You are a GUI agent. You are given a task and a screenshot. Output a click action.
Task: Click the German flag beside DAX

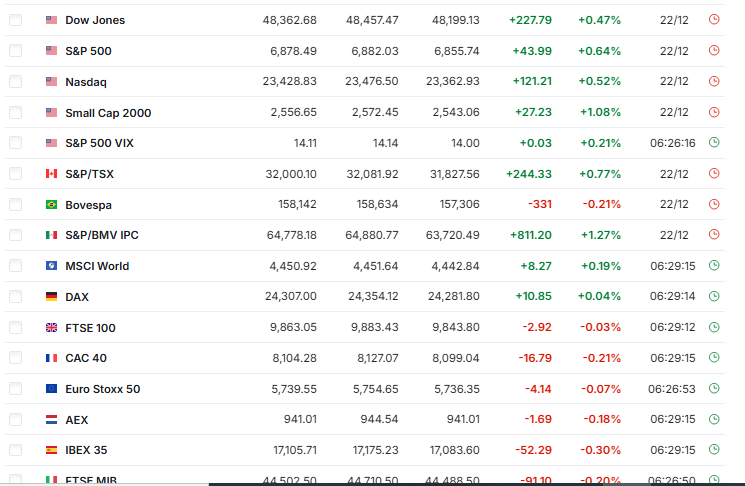pyautogui.click(x=51, y=296)
